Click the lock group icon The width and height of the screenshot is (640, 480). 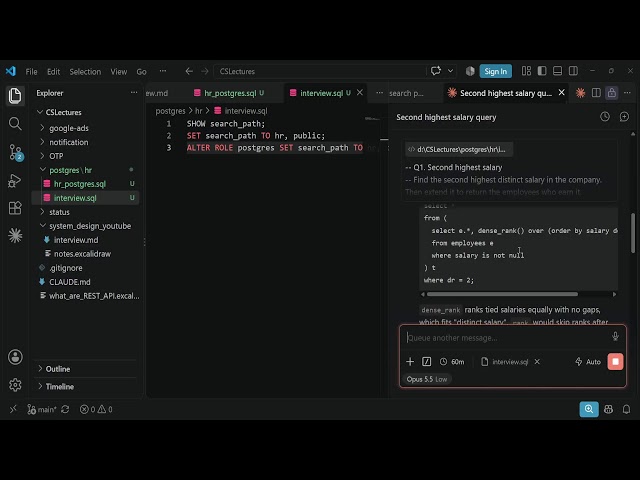[611, 93]
